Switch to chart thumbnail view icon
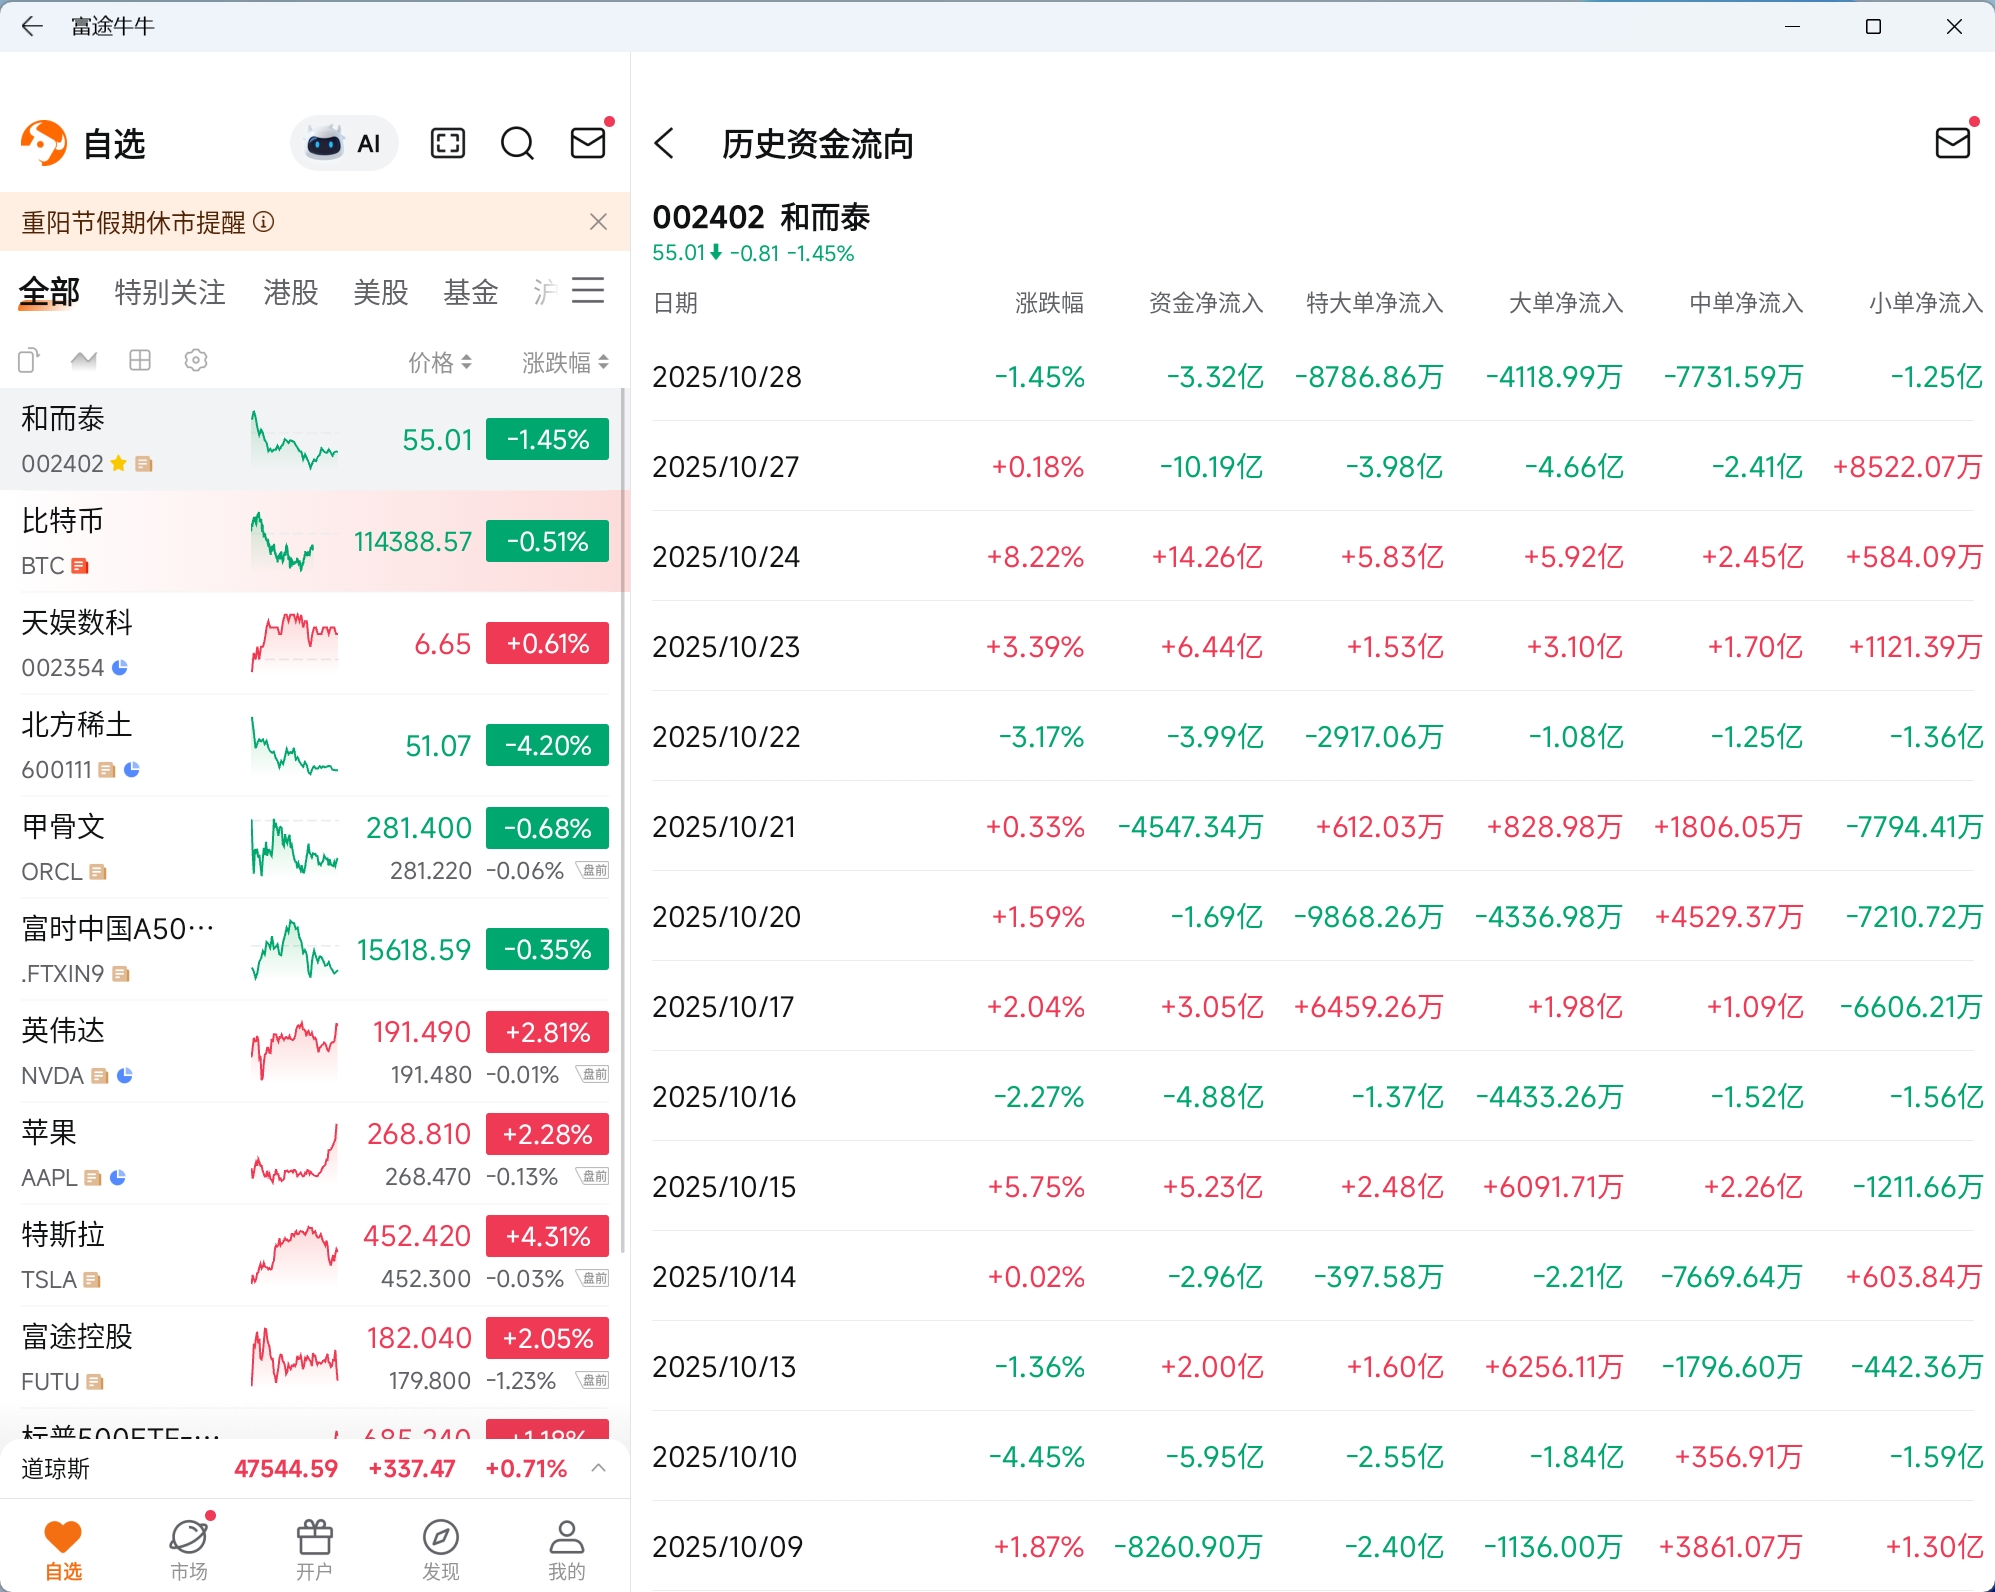 84,360
